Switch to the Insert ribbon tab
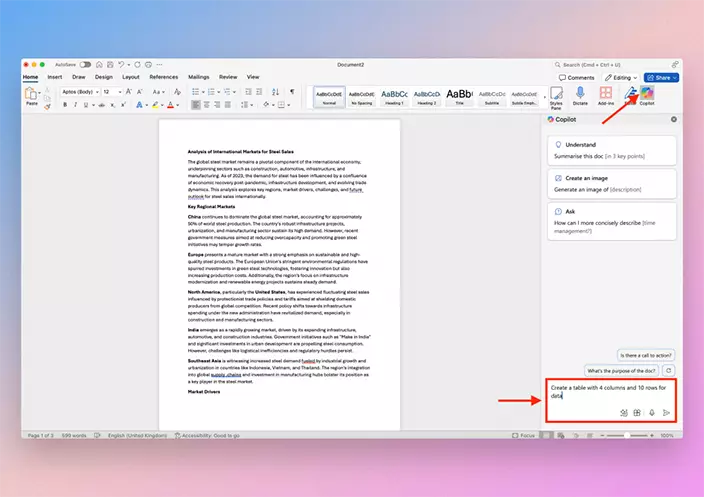 tap(54, 77)
